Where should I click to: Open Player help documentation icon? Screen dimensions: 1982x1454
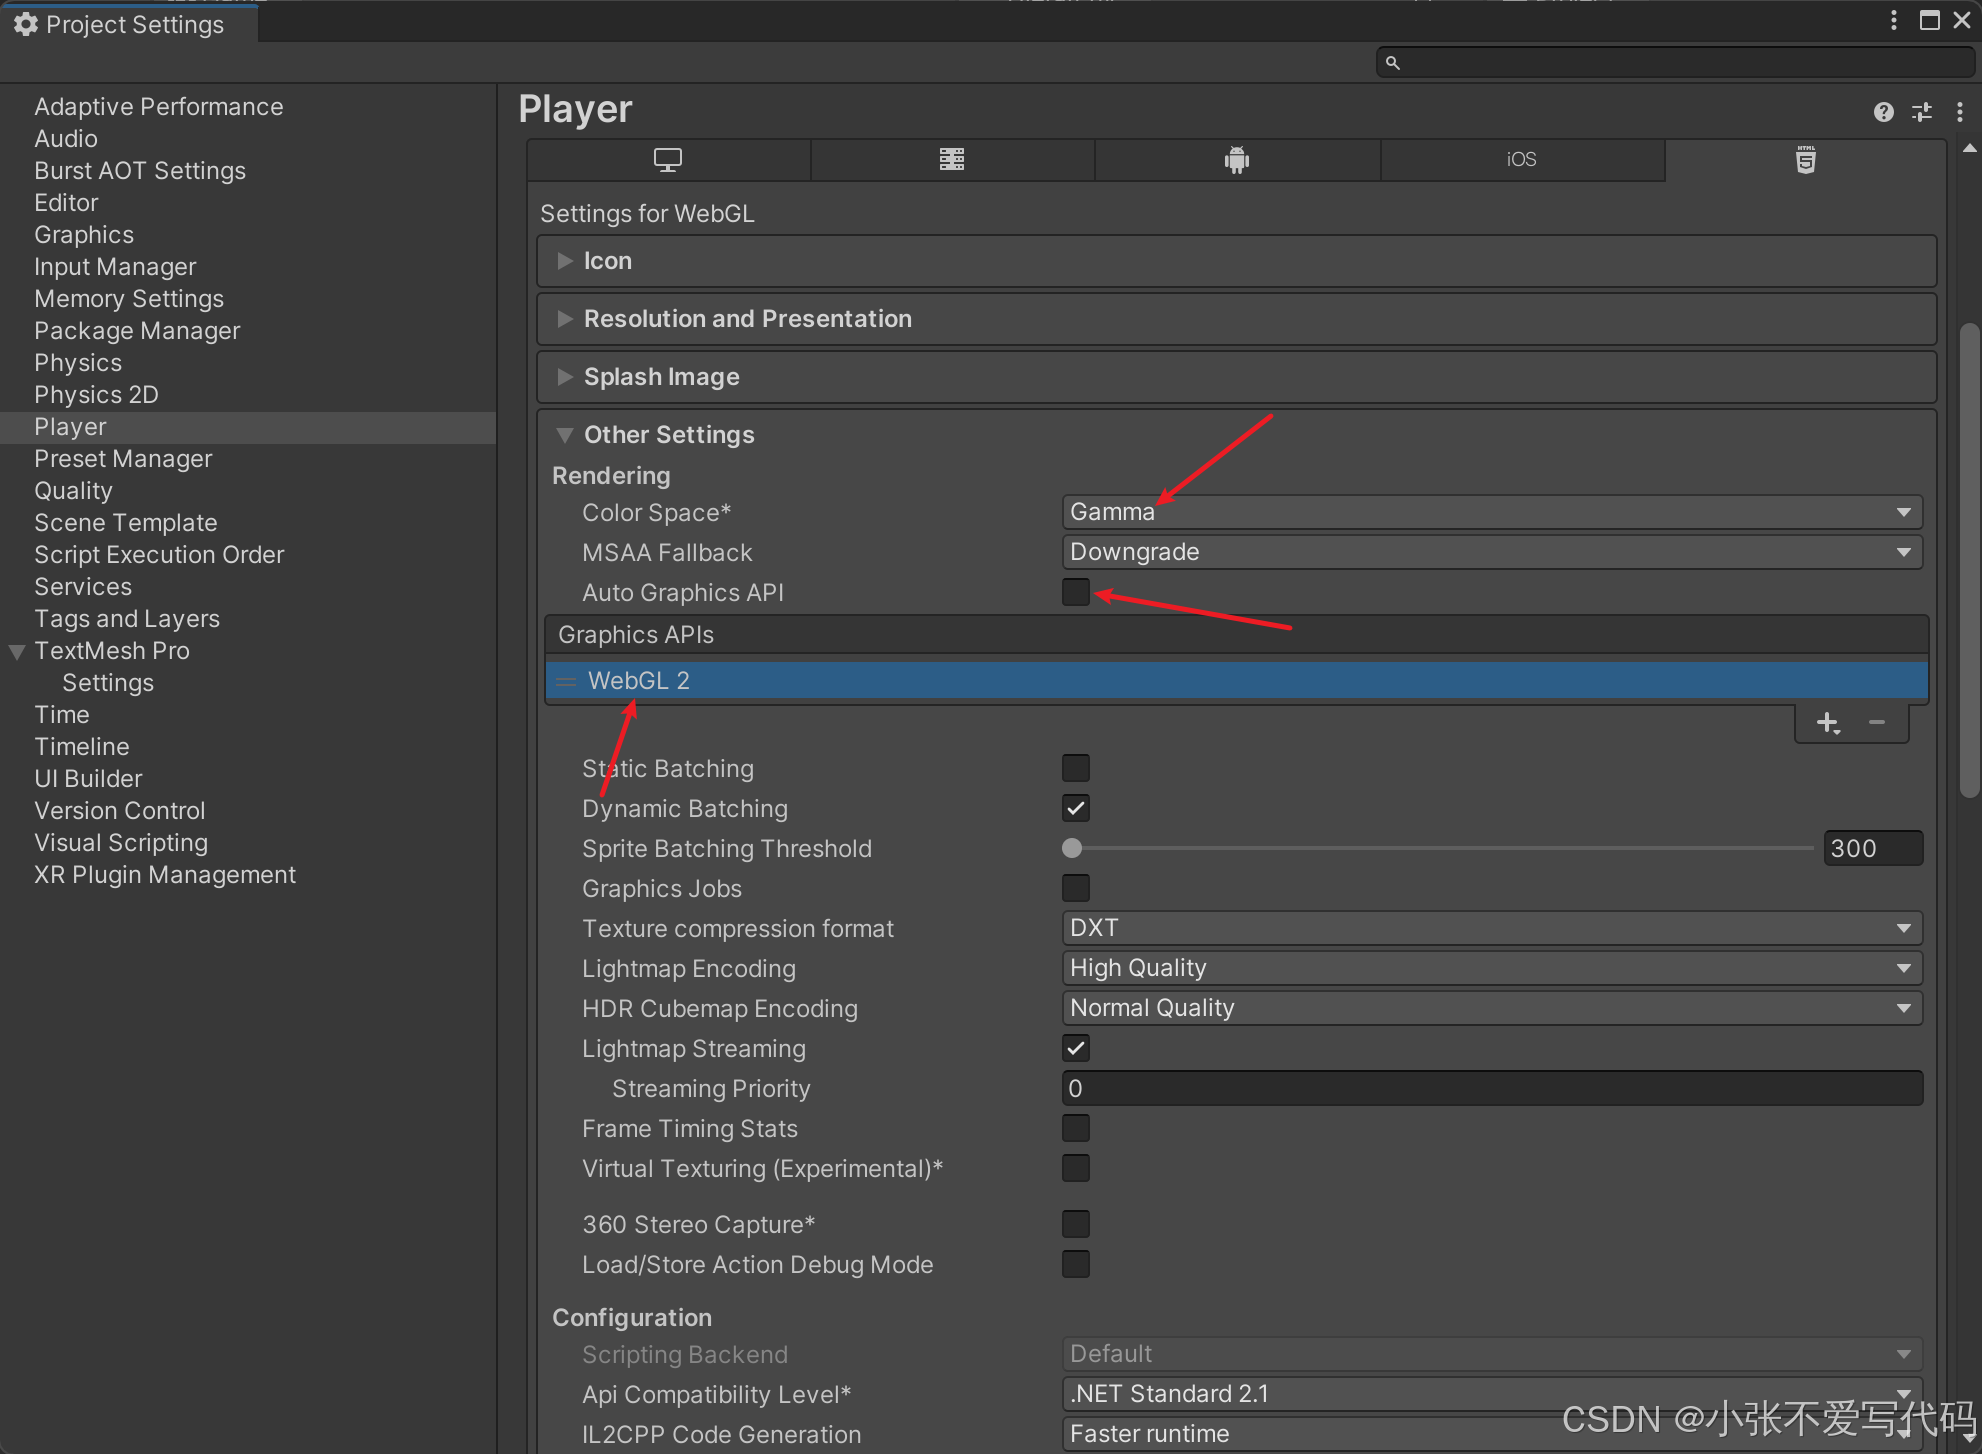1883,112
